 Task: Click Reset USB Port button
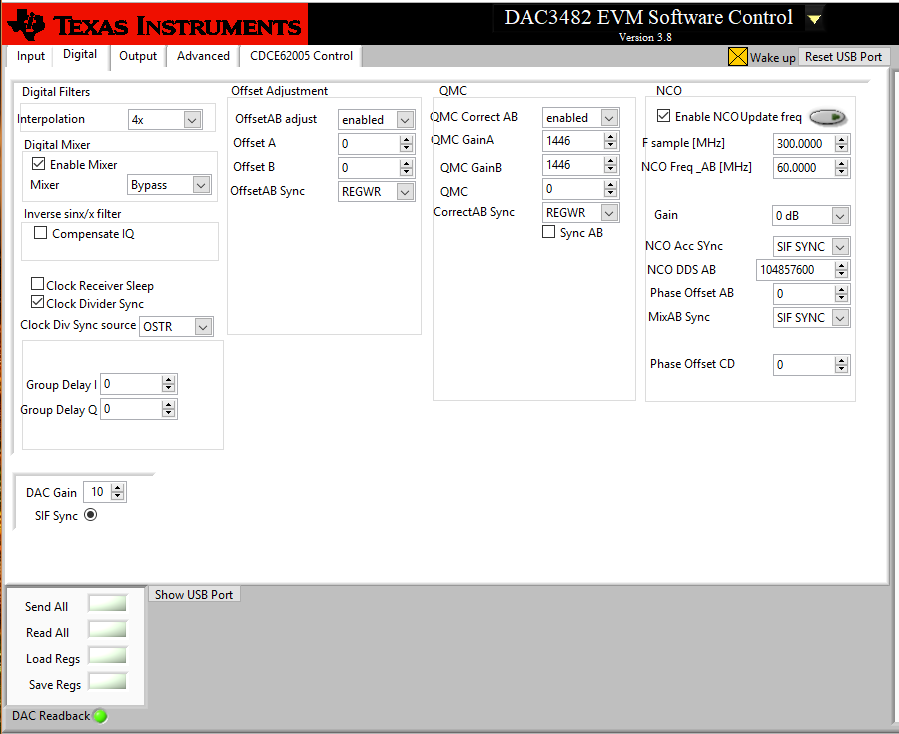click(x=843, y=57)
